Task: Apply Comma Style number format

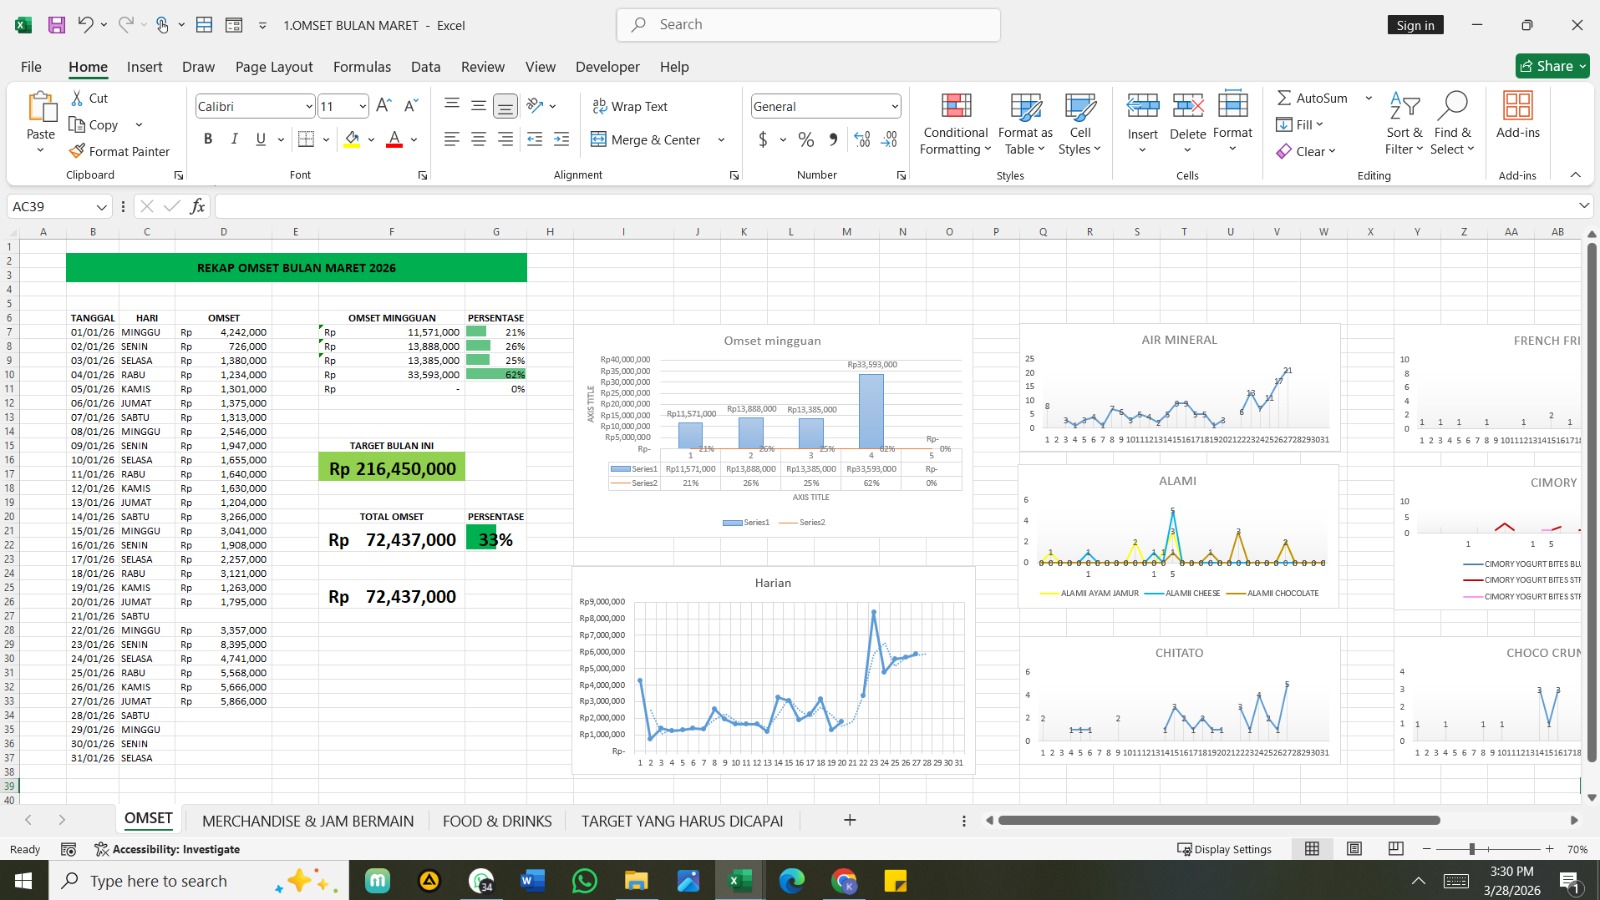Action: [x=833, y=140]
